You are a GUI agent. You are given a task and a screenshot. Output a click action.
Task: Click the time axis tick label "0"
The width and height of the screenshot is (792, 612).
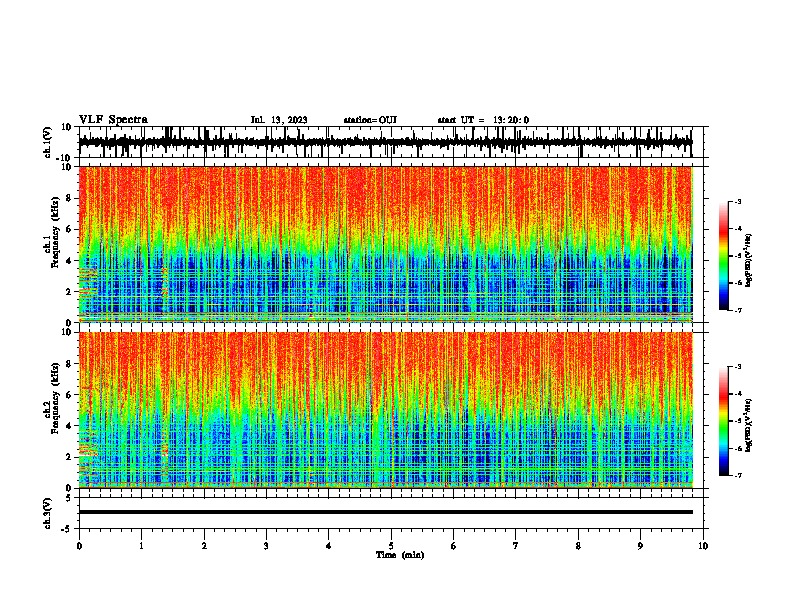(x=79, y=546)
